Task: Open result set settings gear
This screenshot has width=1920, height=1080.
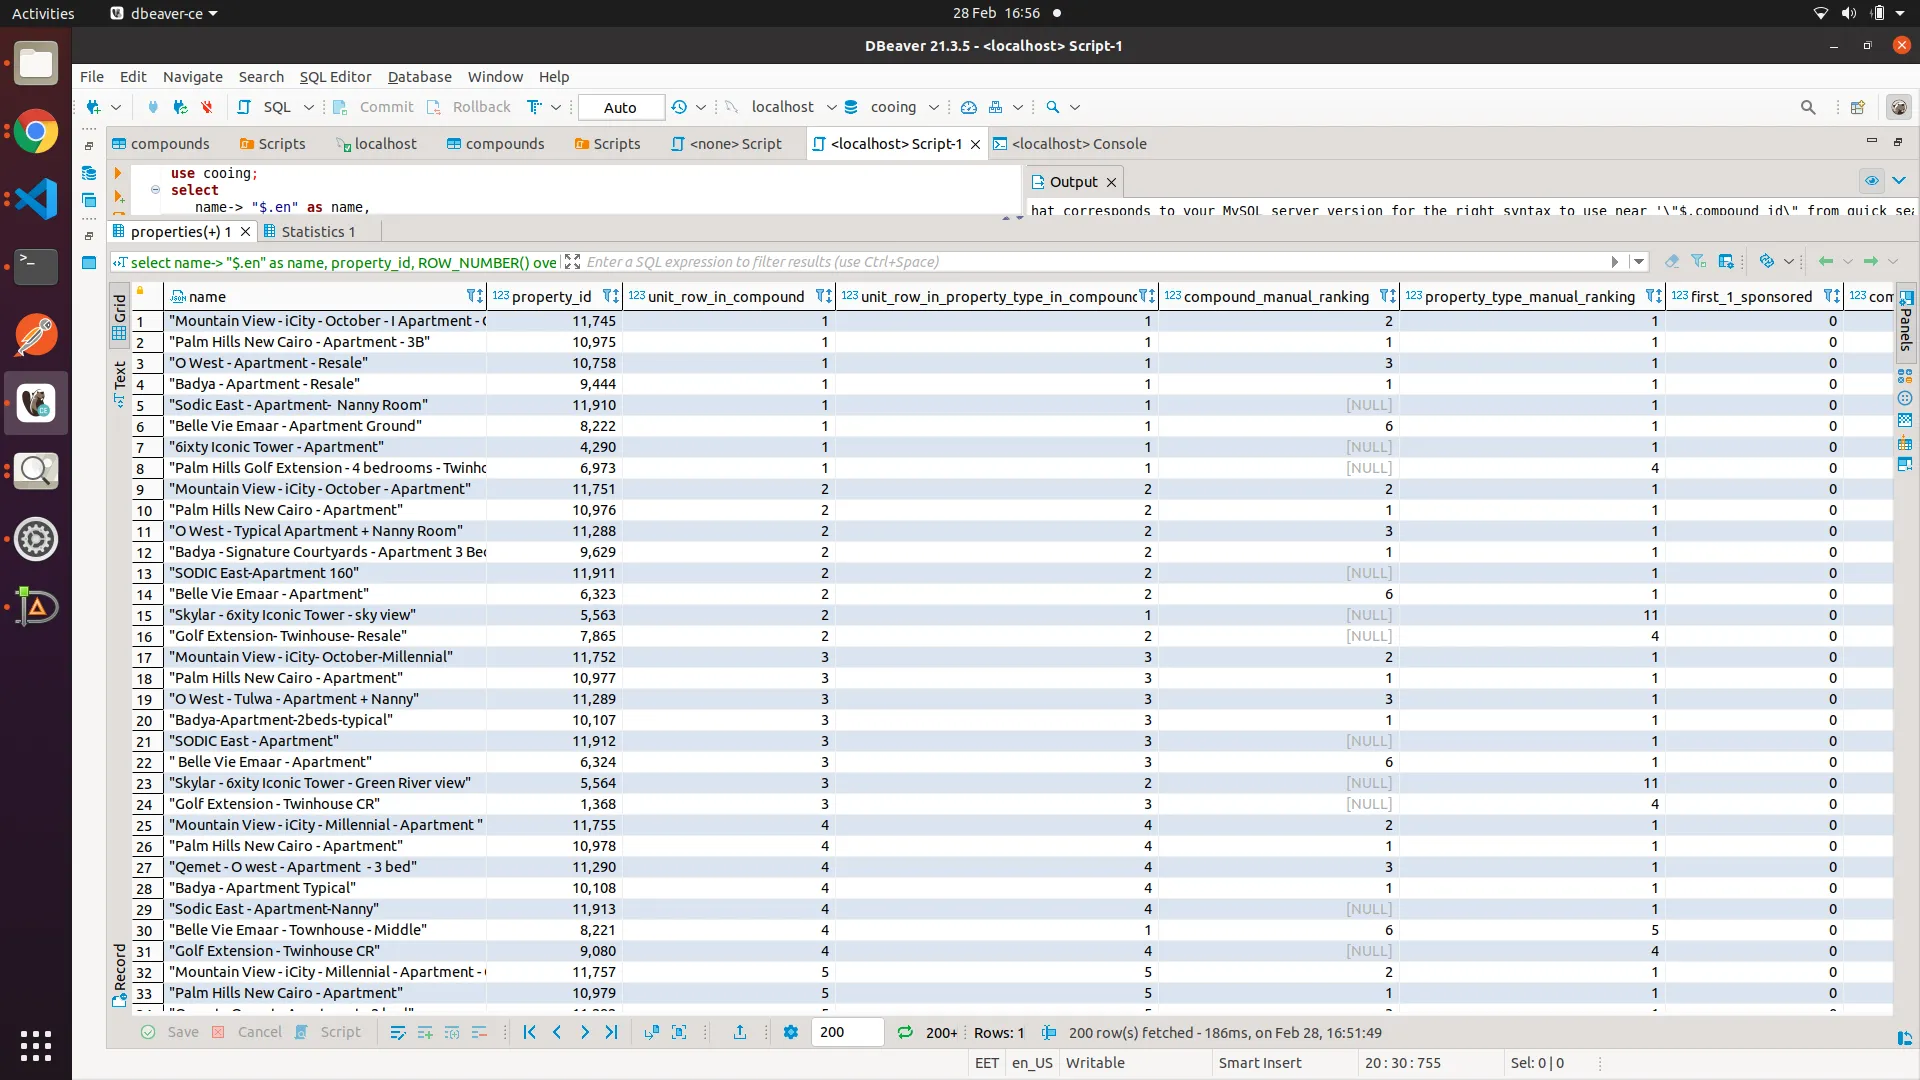Action: (x=791, y=1033)
